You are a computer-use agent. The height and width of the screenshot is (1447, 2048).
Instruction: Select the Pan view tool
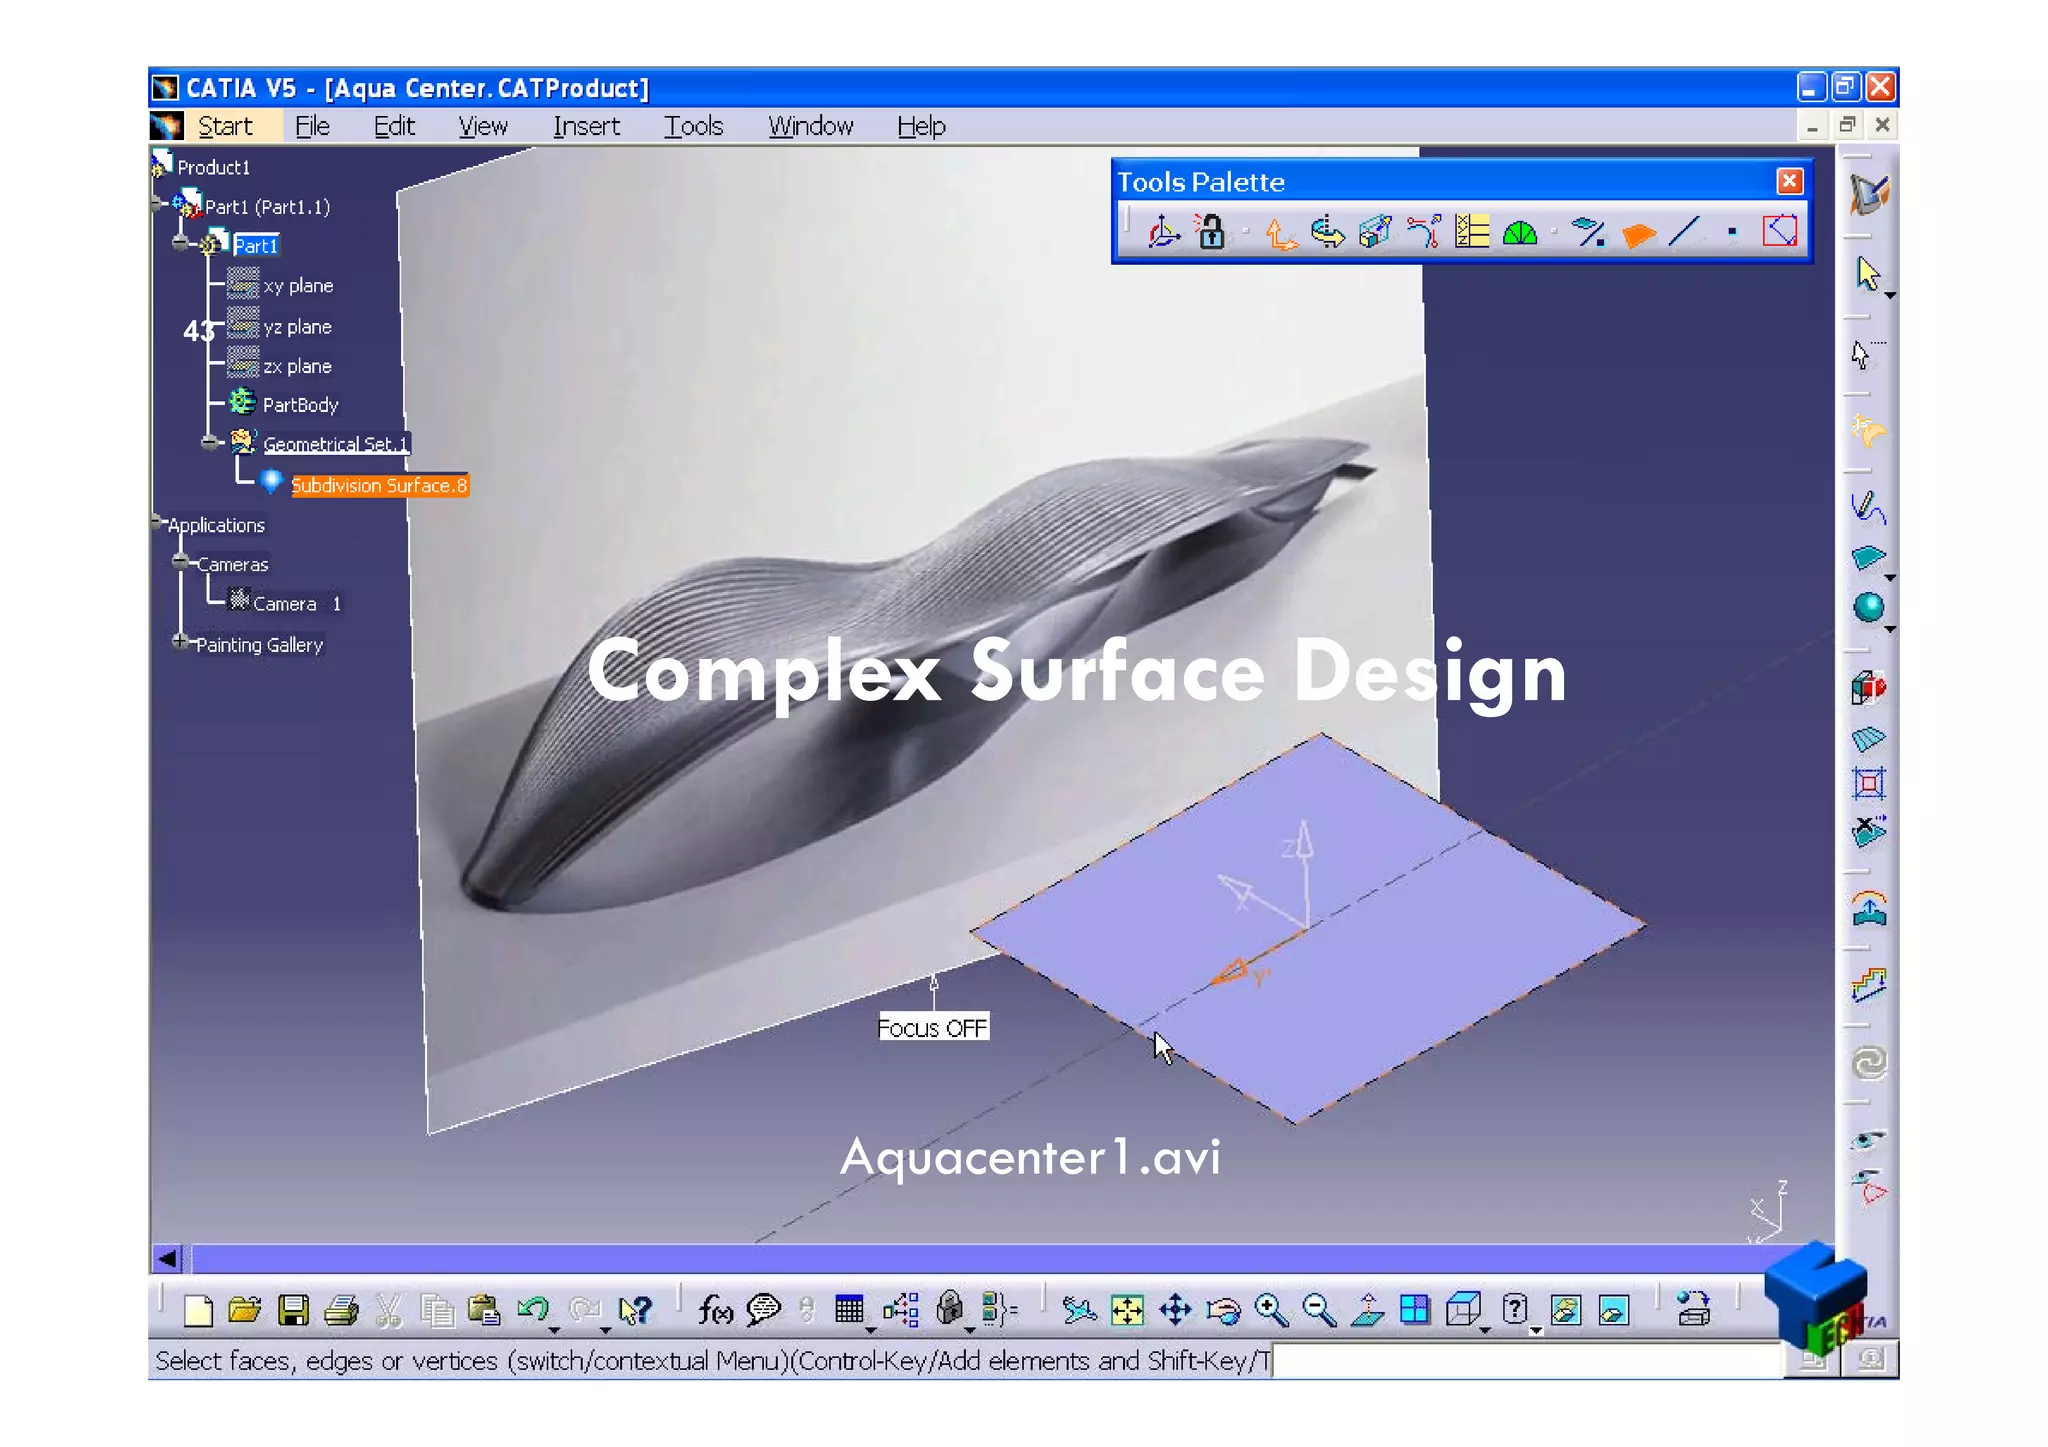[1175, 1310]
